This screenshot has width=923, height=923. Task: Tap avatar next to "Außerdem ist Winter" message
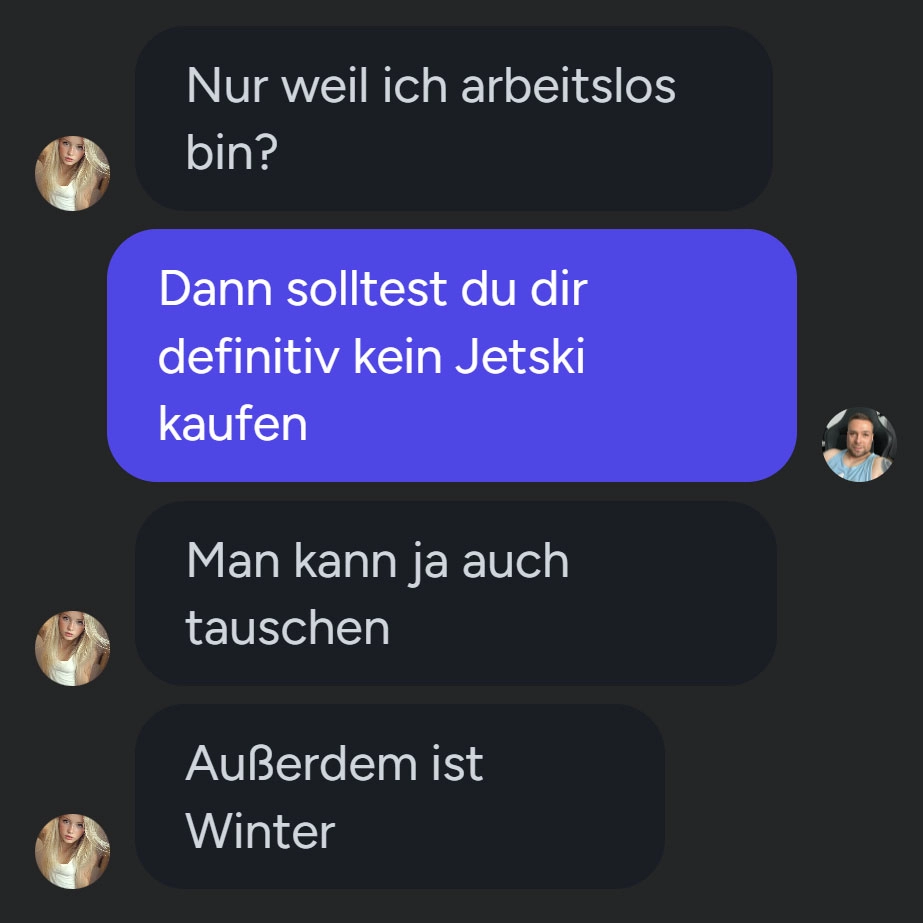pos(72,851)
